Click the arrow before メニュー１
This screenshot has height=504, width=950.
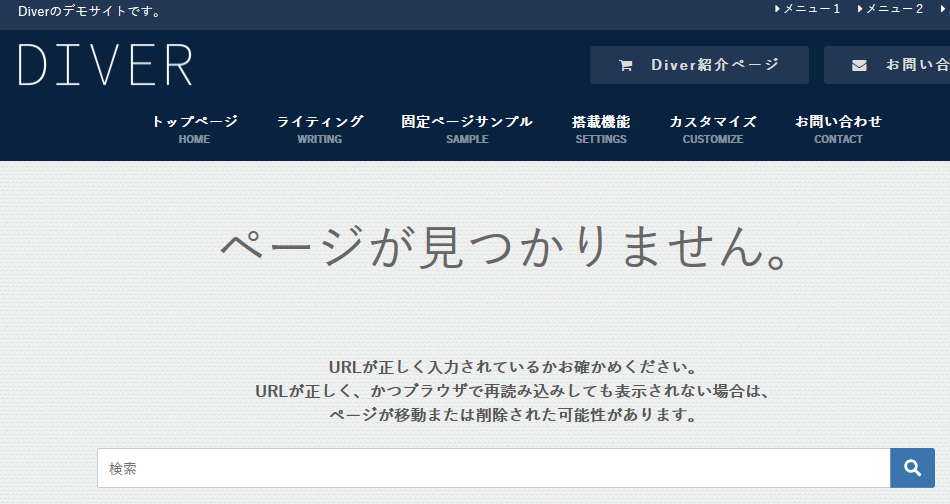tap(777, 9)
